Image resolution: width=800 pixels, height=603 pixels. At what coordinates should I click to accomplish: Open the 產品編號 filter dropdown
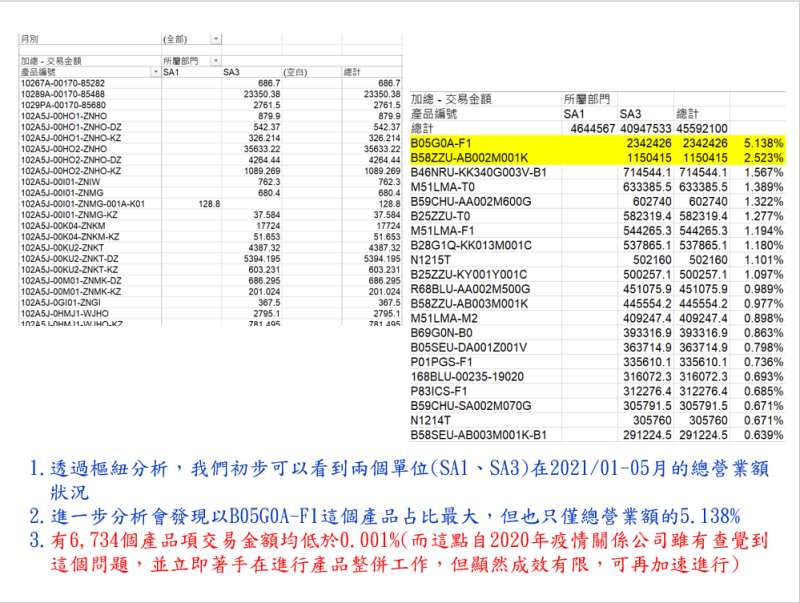point(155,71)
